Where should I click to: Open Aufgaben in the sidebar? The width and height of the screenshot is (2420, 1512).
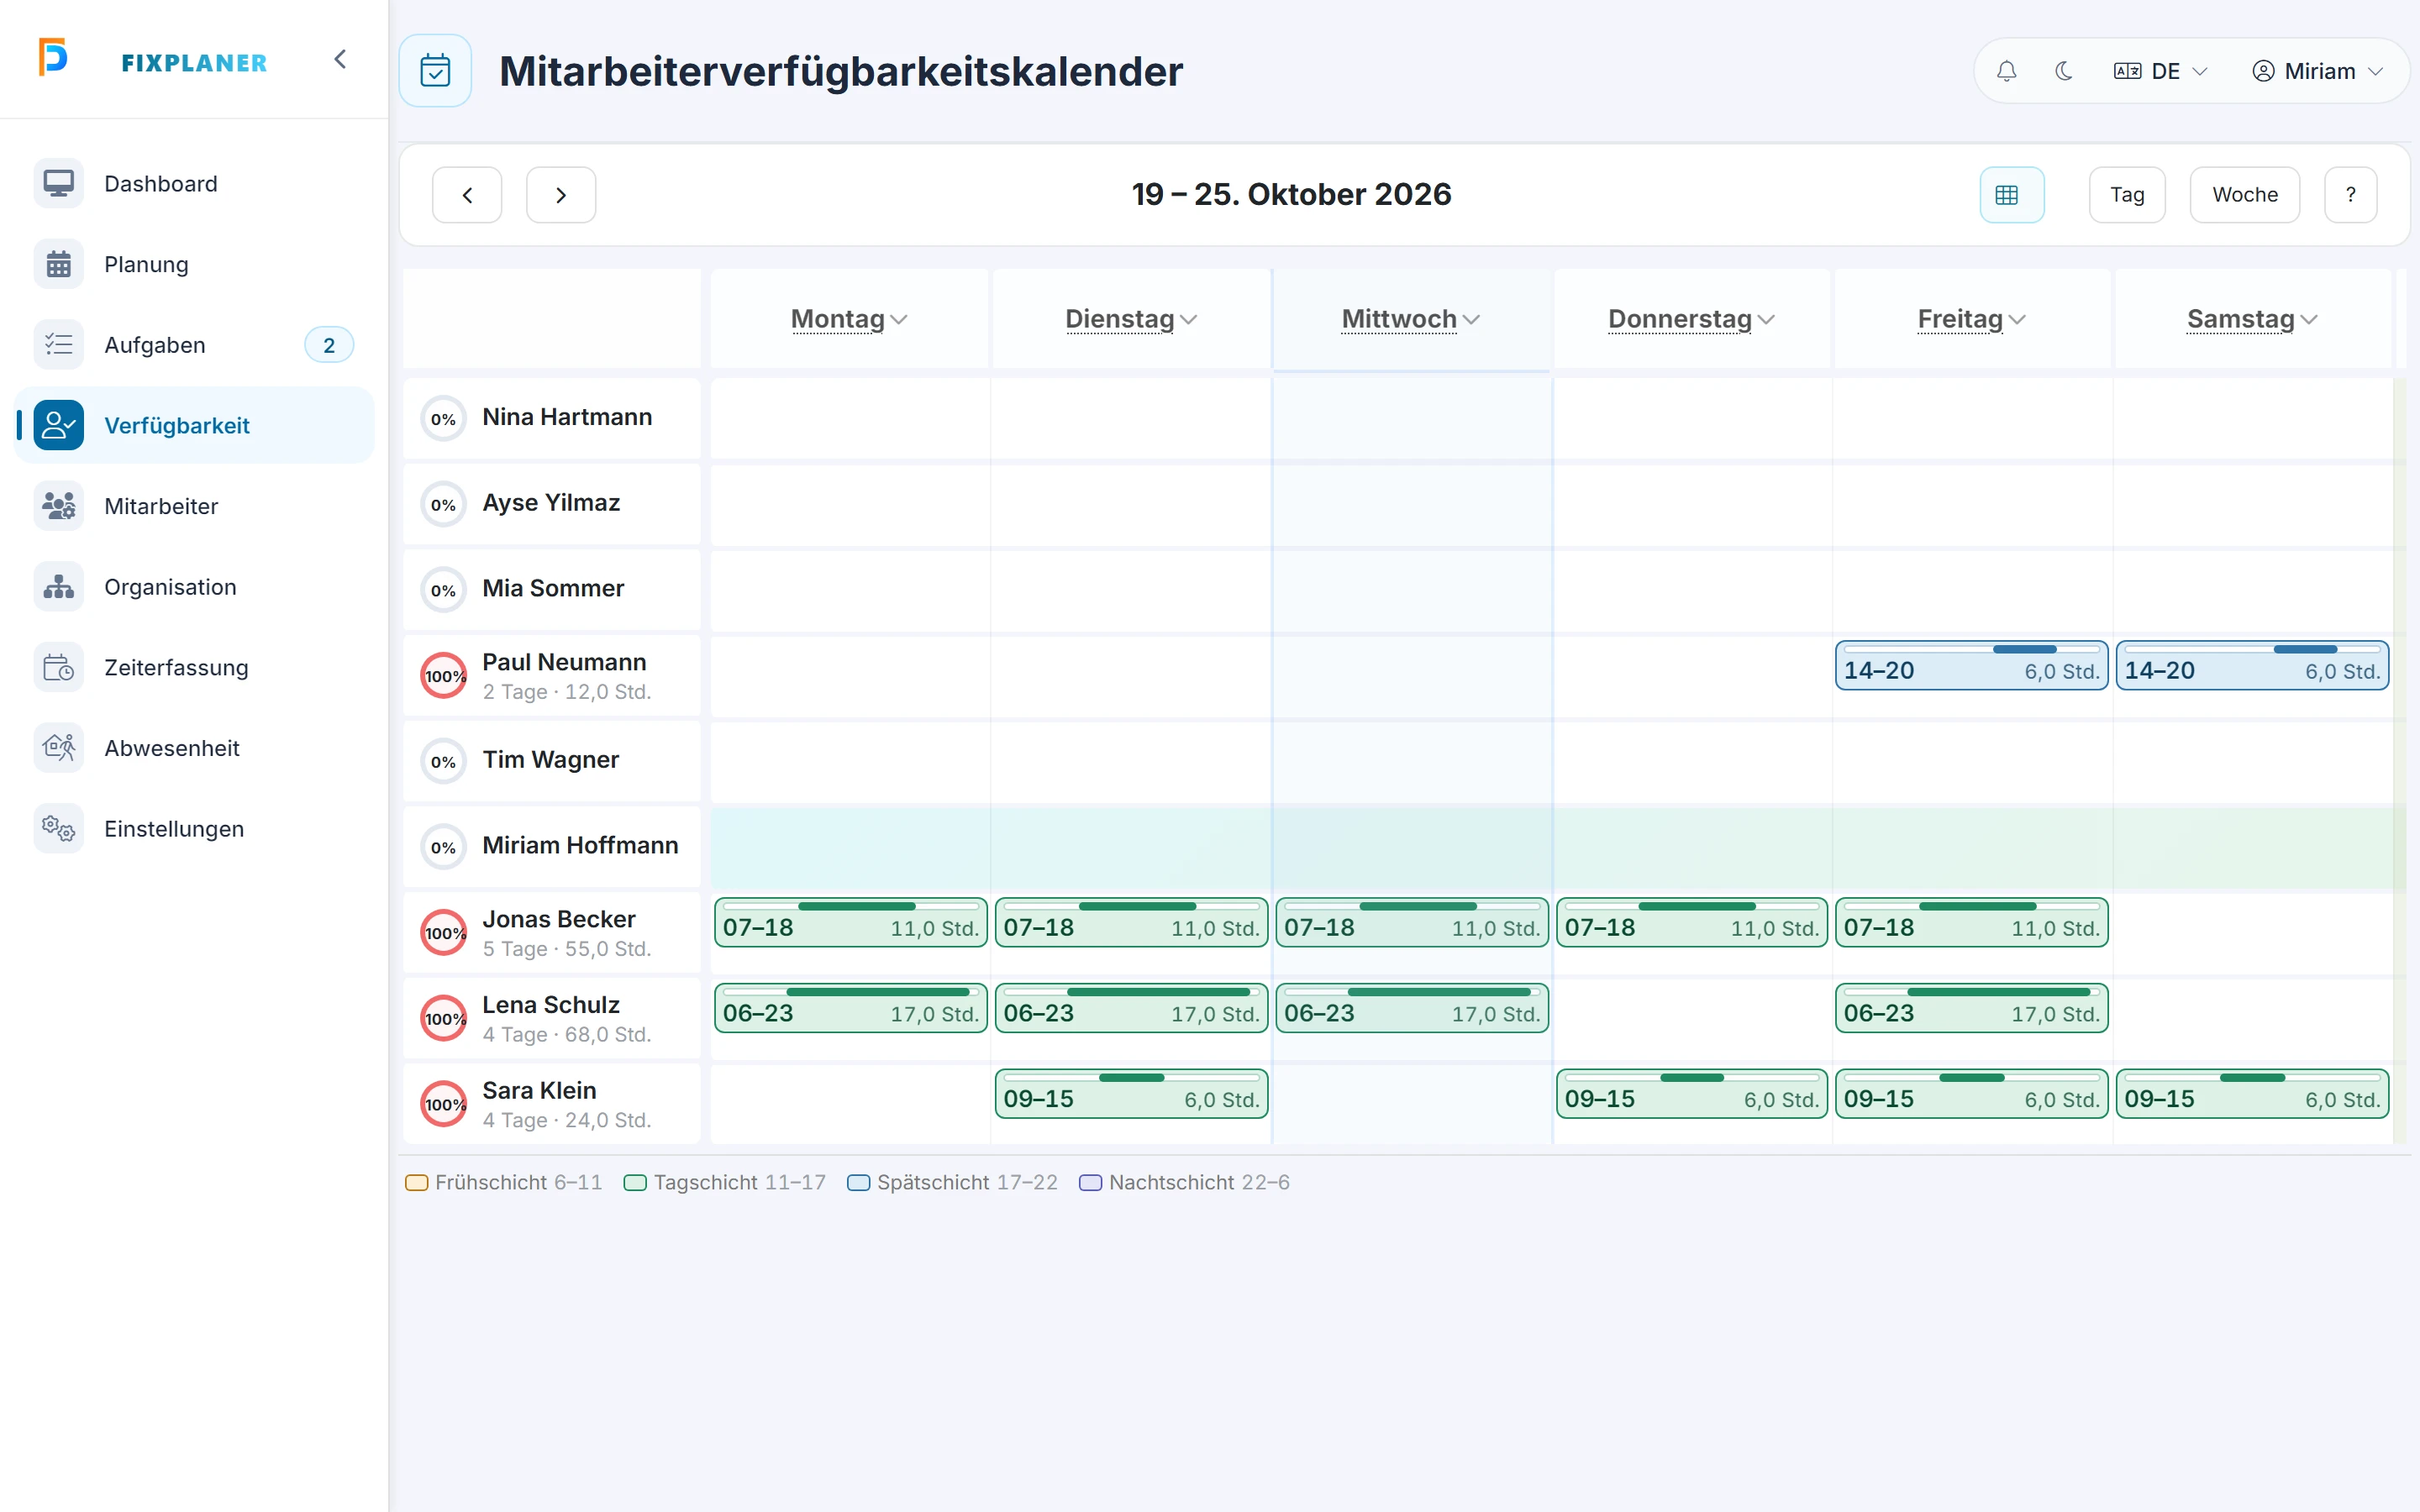[194, 345]
